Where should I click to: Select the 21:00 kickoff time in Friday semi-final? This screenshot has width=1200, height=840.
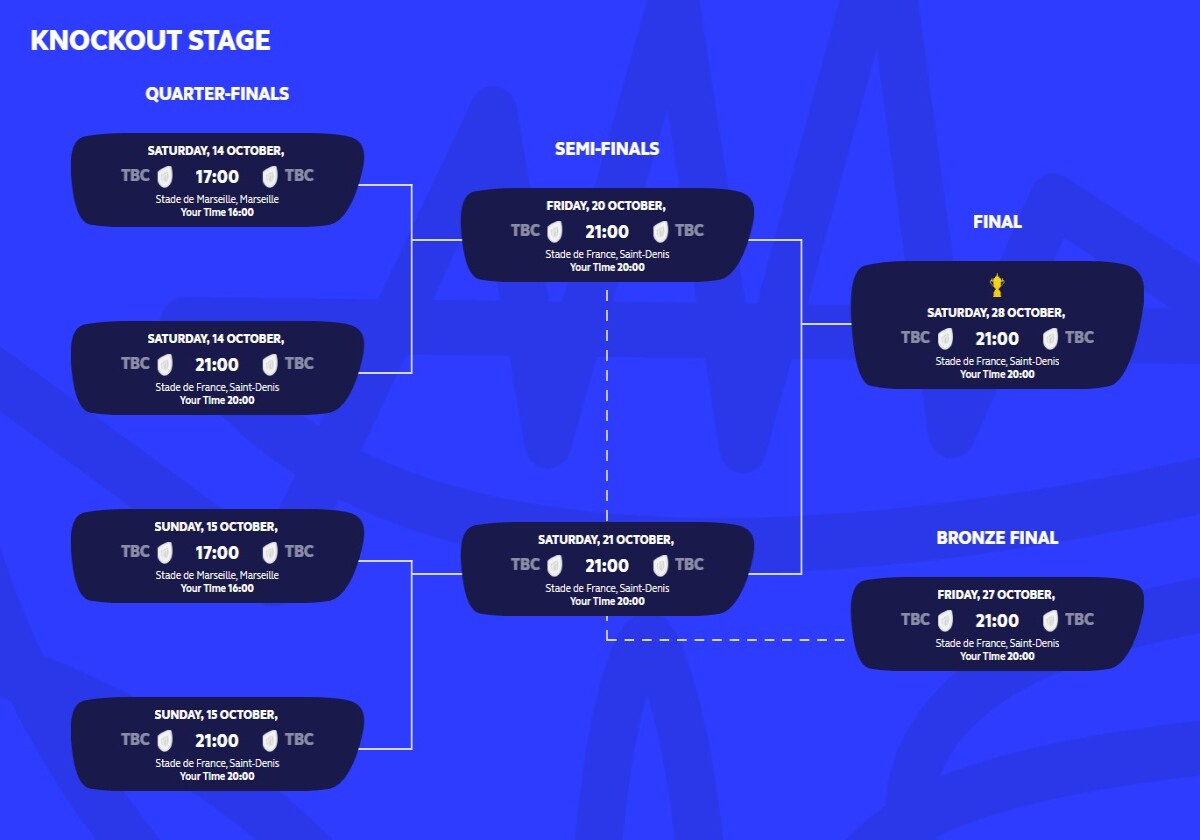pos(607,232)
